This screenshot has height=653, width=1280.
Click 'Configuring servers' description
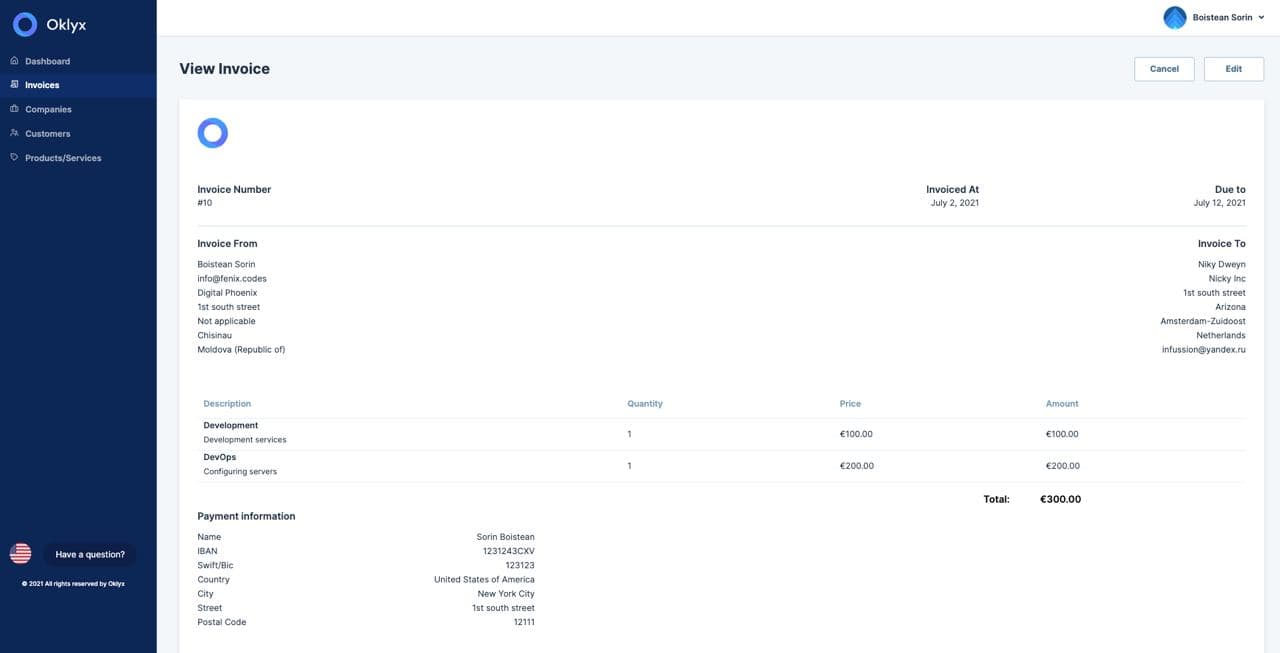(x=240, y=472)
